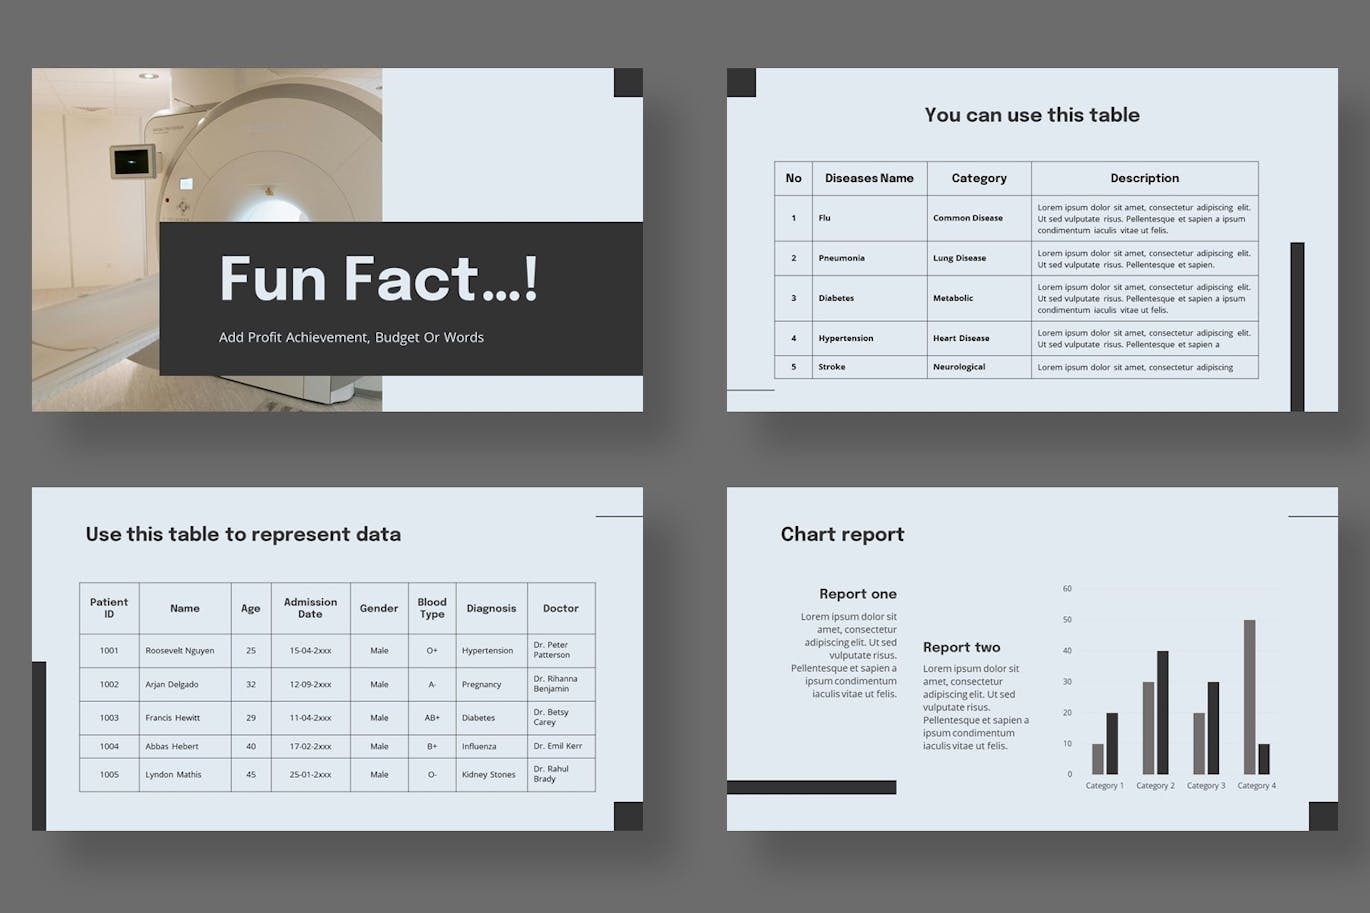The width and height of the screenshot is (1370, 913).
Task: Click the MRI scanner photo
Action: point(207,239)
